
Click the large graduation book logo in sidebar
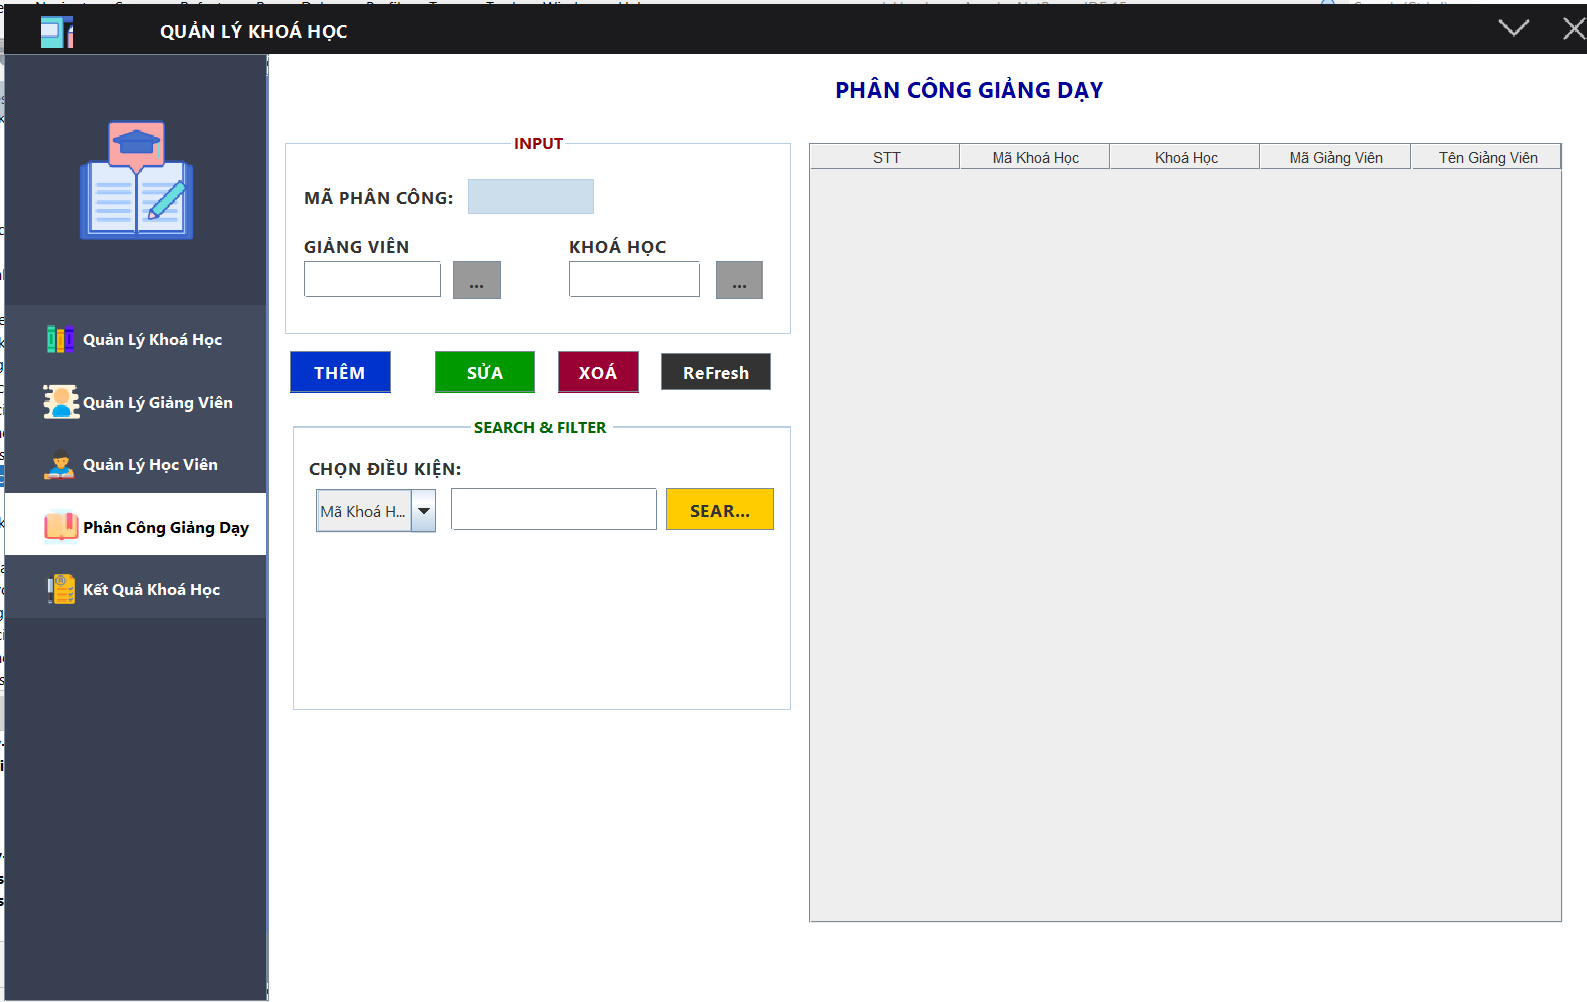tap(137, 181)
